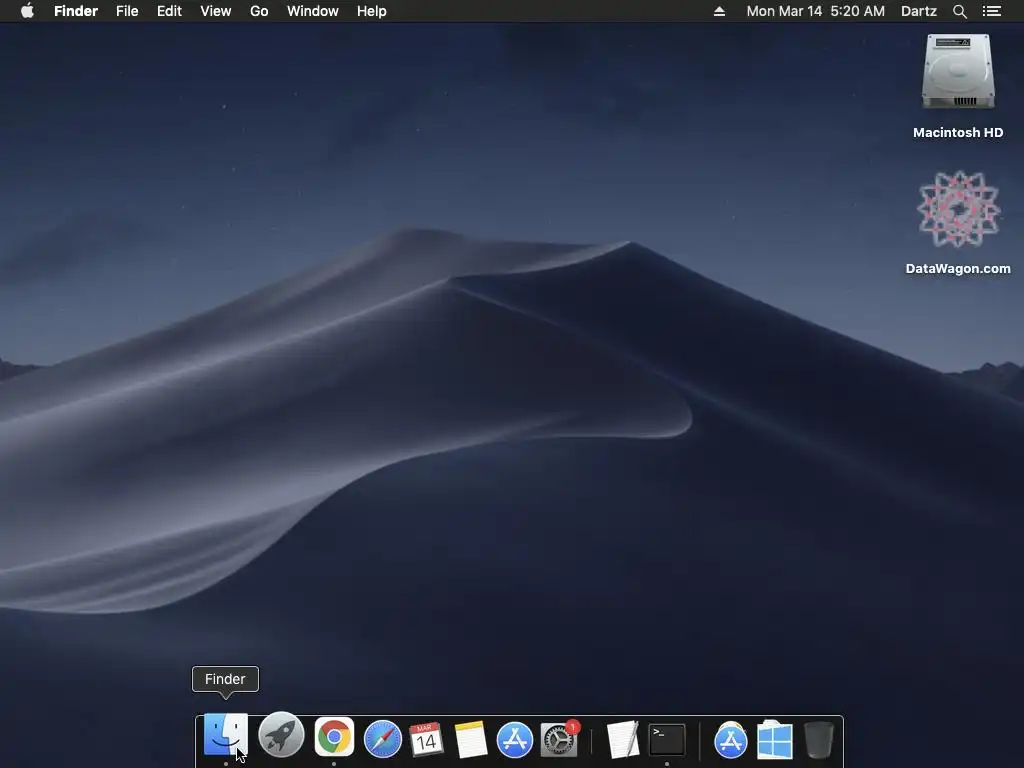1024x768 pixels.
Task: Open System Preferences with notification badge
Action: click(x=560, y=739)
